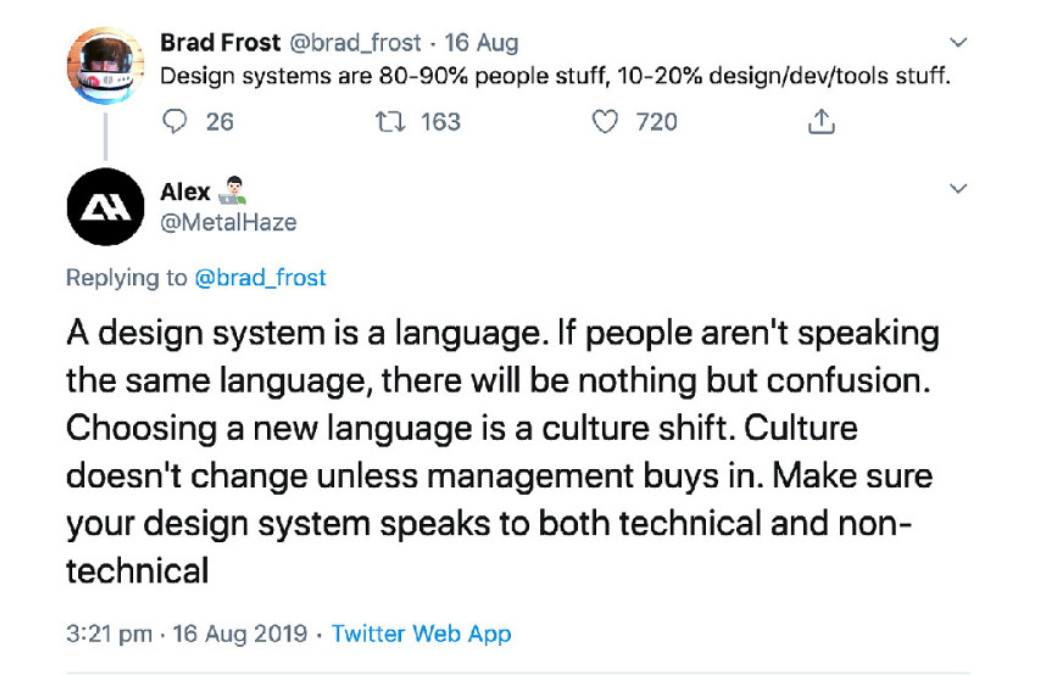
Task: Click the 3:21 pm 16 Aug 2019 timestamp
Action: click(x=185, y=634)
